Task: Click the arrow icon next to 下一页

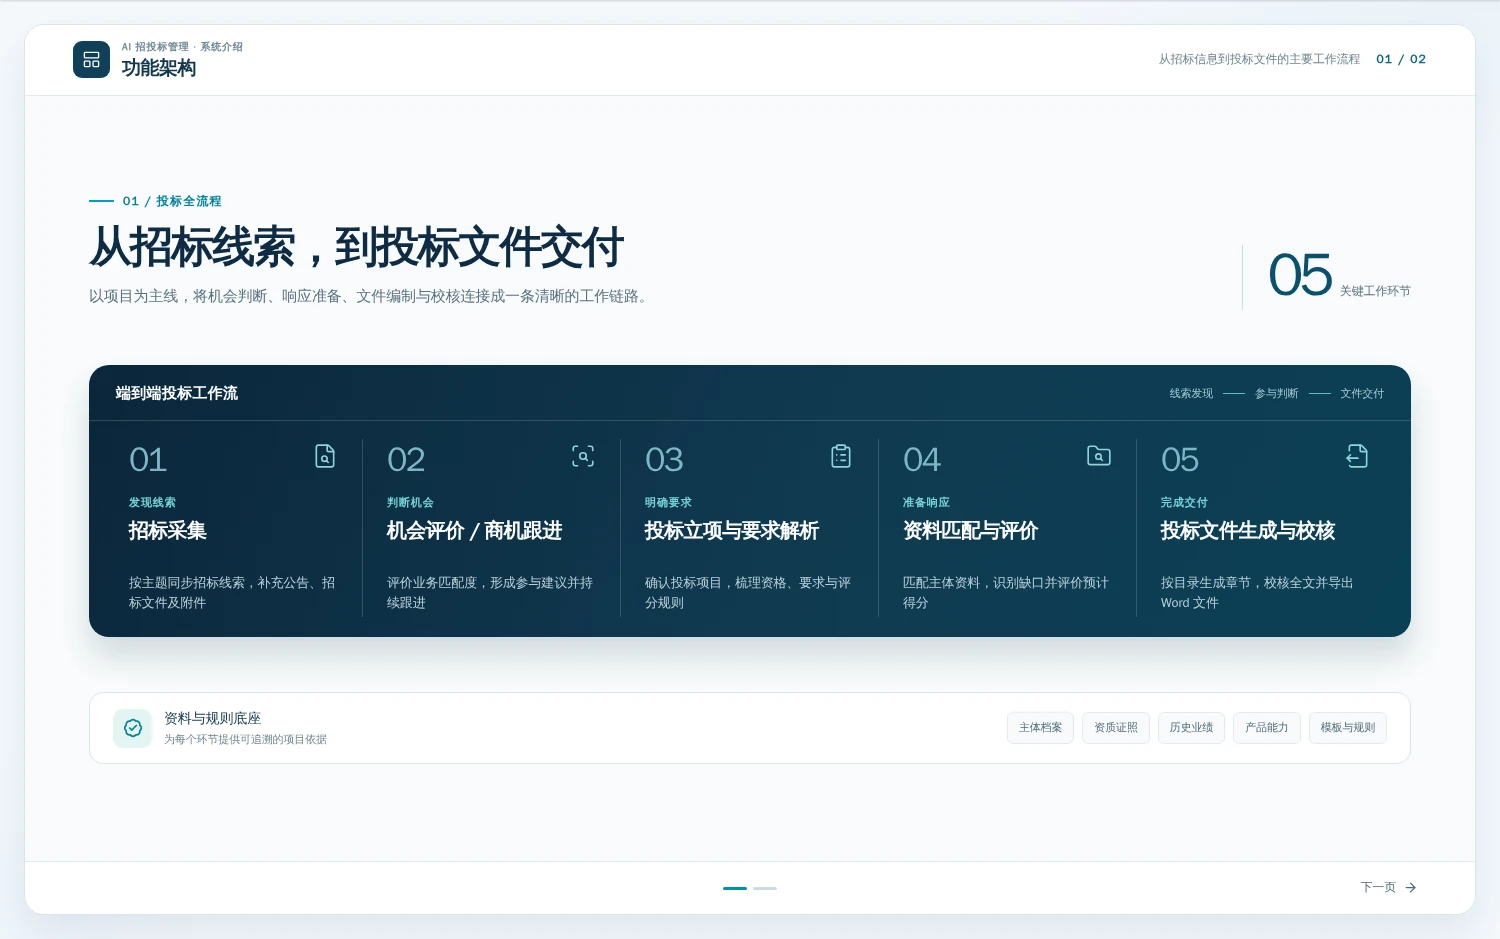Action: (1410, 887)
